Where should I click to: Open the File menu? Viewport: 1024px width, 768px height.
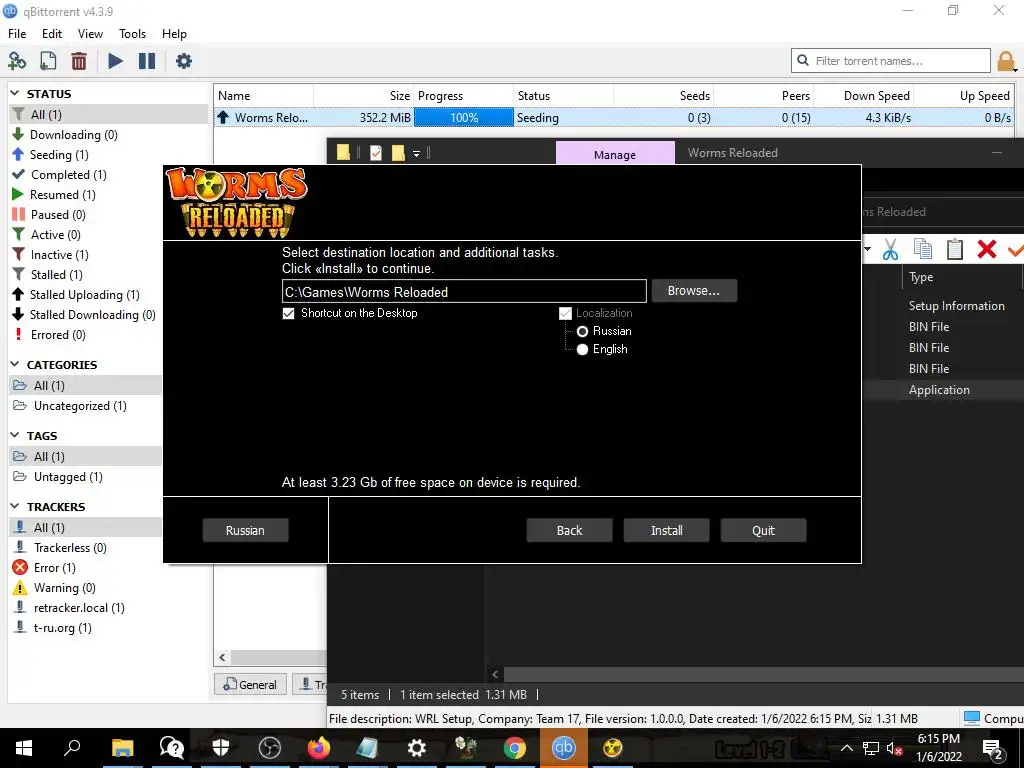click(x=17, y=34)
